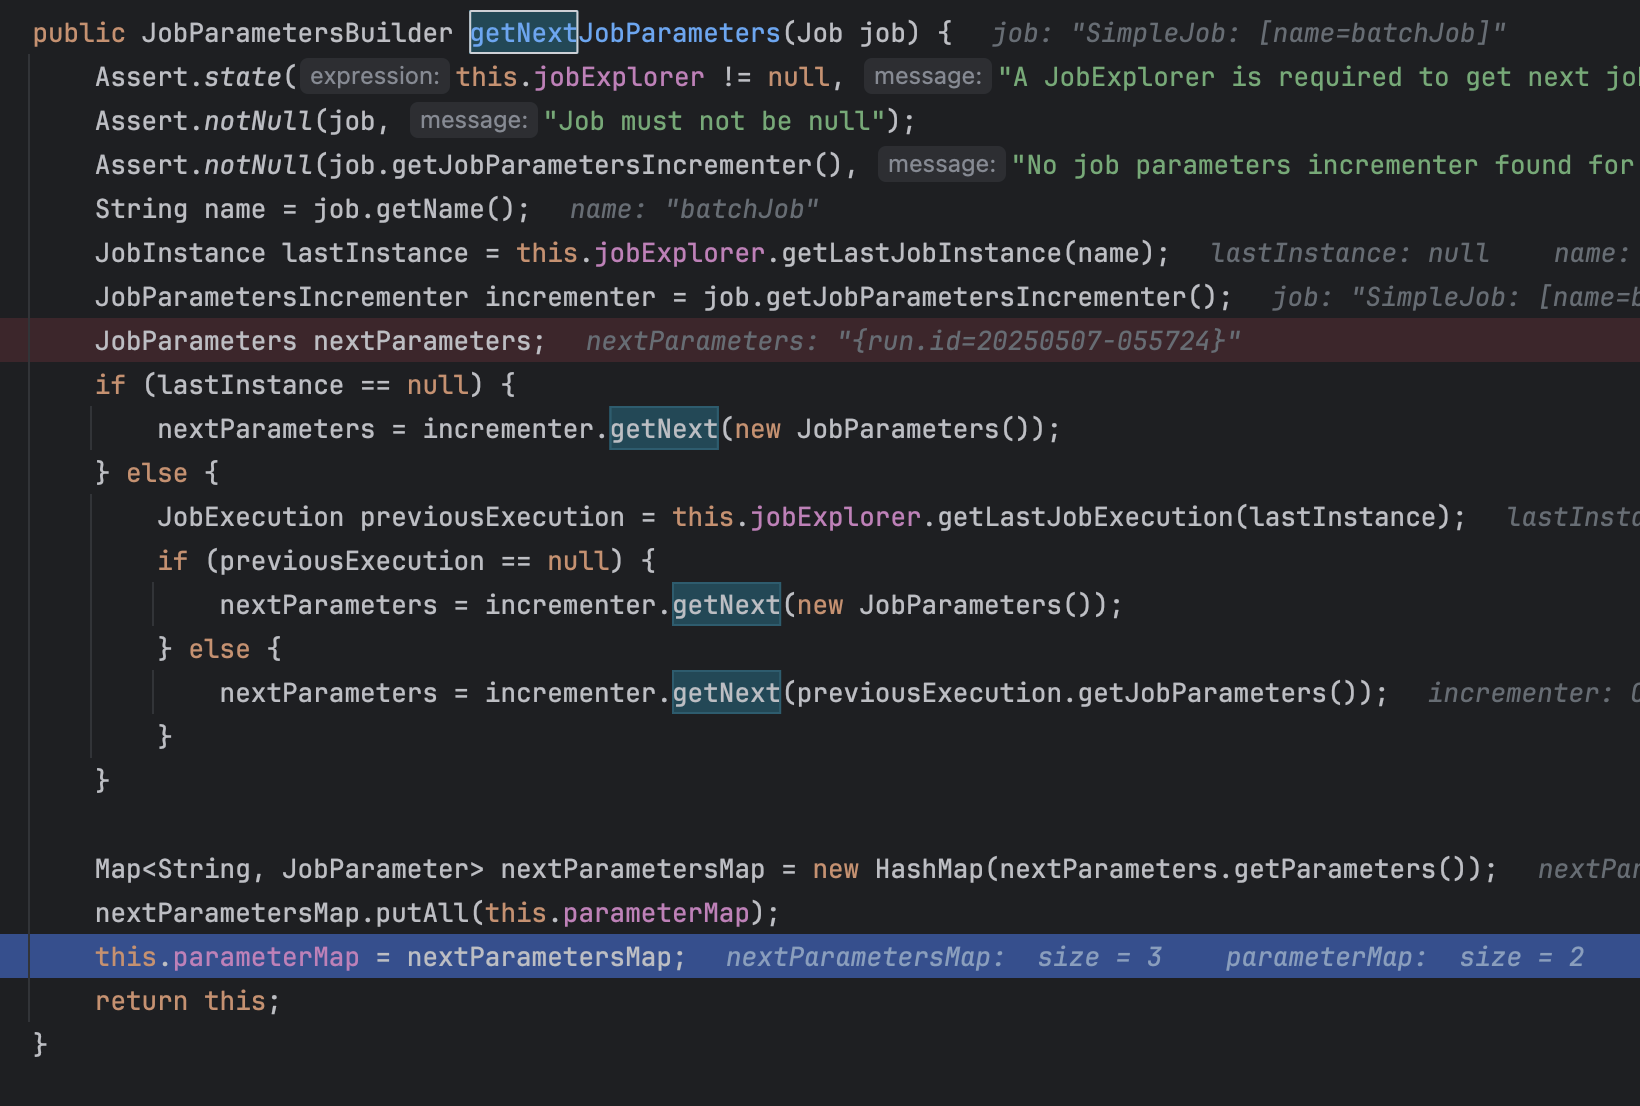
Task: Click 'if (previousExecution == null)' condition
Action: [390, 561]
